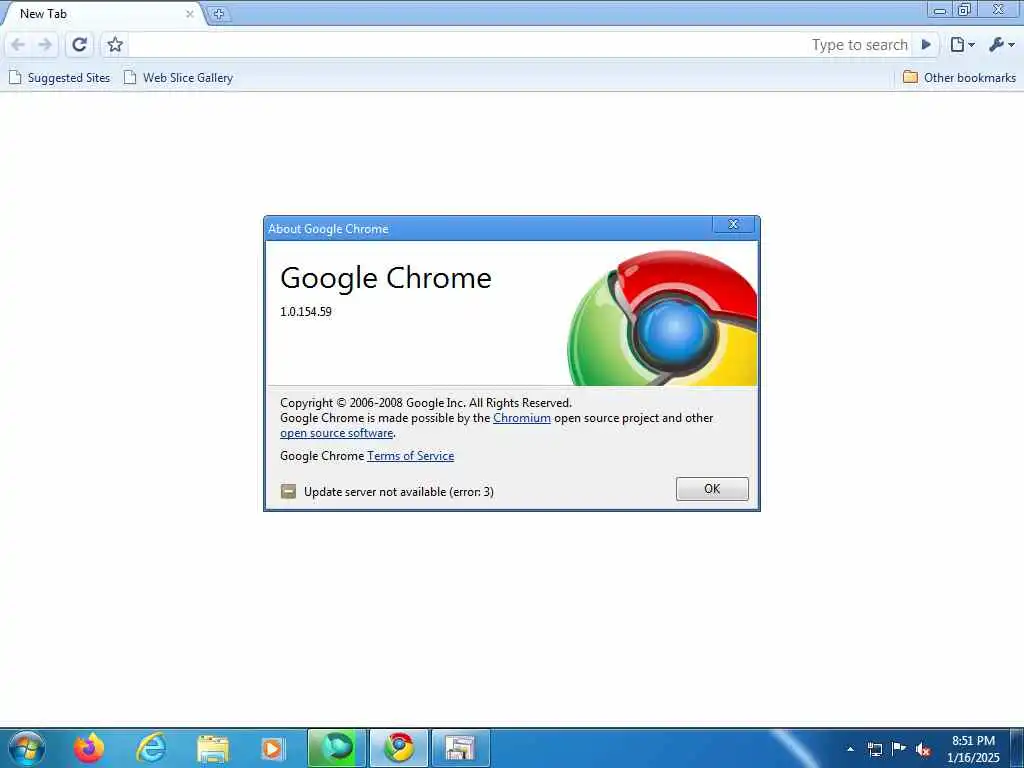Show hidden icons in the system tray

pos(850,749)
